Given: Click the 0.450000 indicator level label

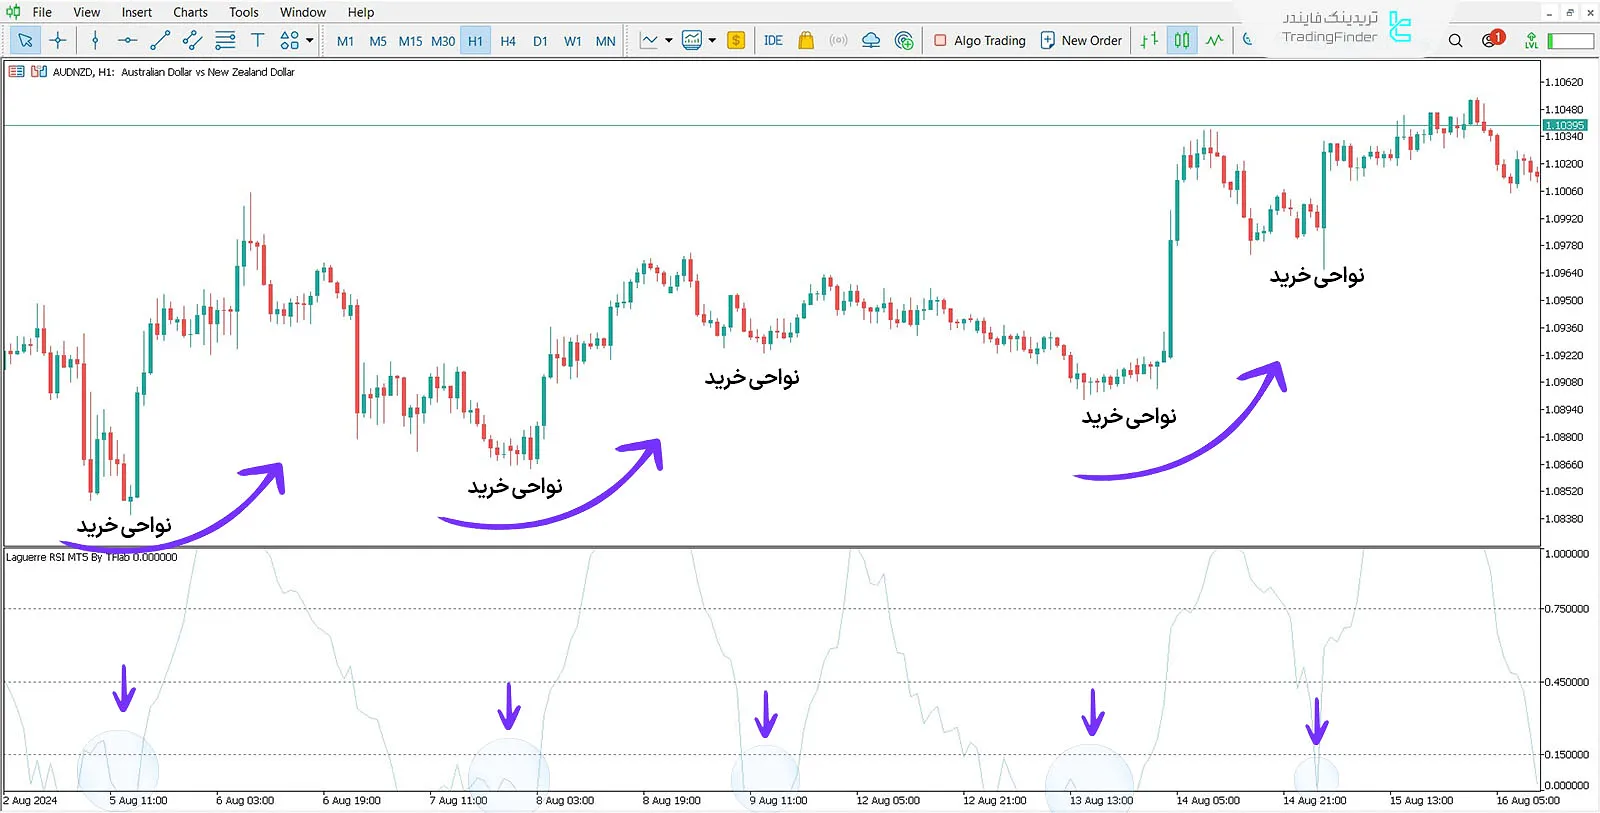Looking at the screenshot, I should 1566,682.
